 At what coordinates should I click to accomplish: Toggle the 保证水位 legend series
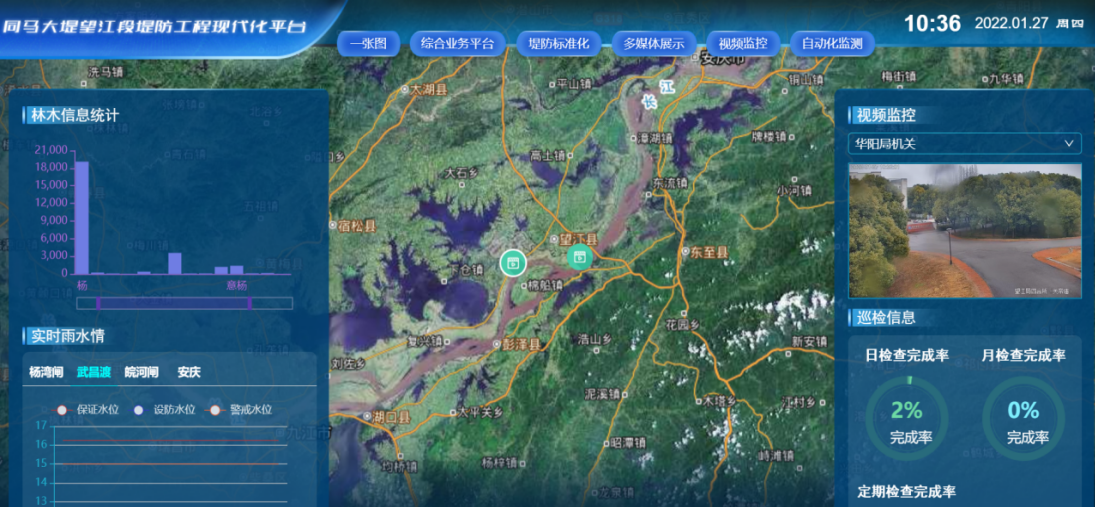[x=89, y=410]
